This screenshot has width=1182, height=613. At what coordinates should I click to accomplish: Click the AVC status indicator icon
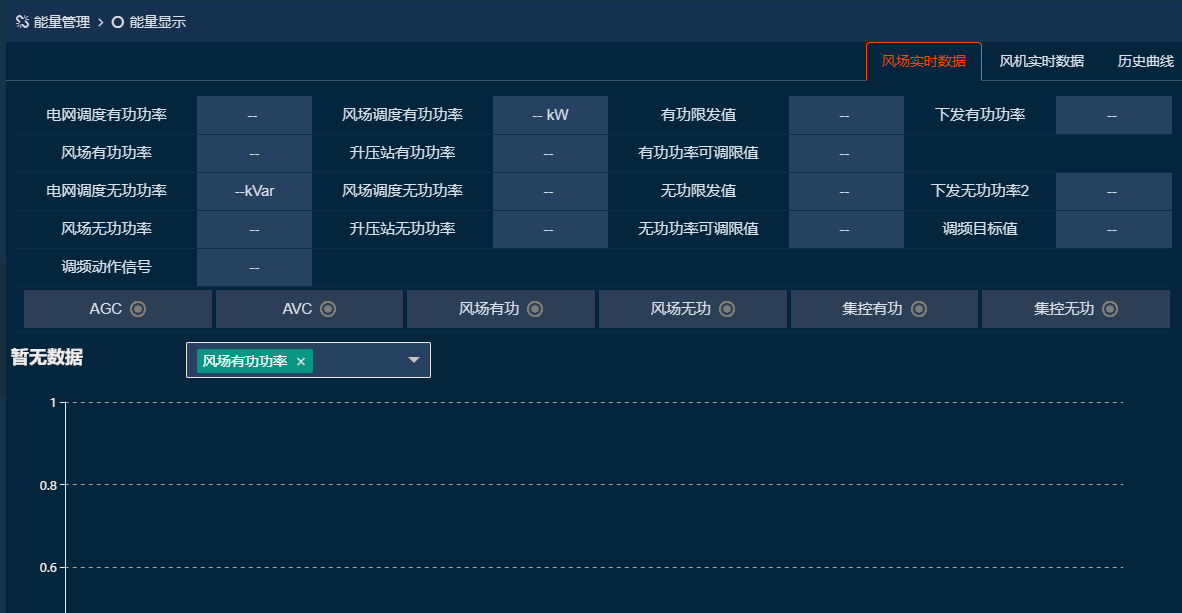pos(328,309)
